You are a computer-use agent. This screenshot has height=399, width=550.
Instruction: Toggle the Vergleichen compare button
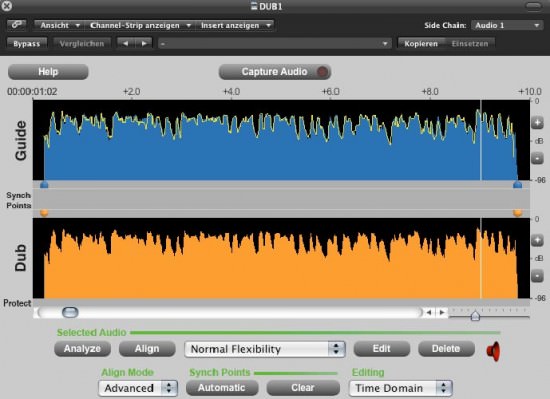click(x=82, y=43)
